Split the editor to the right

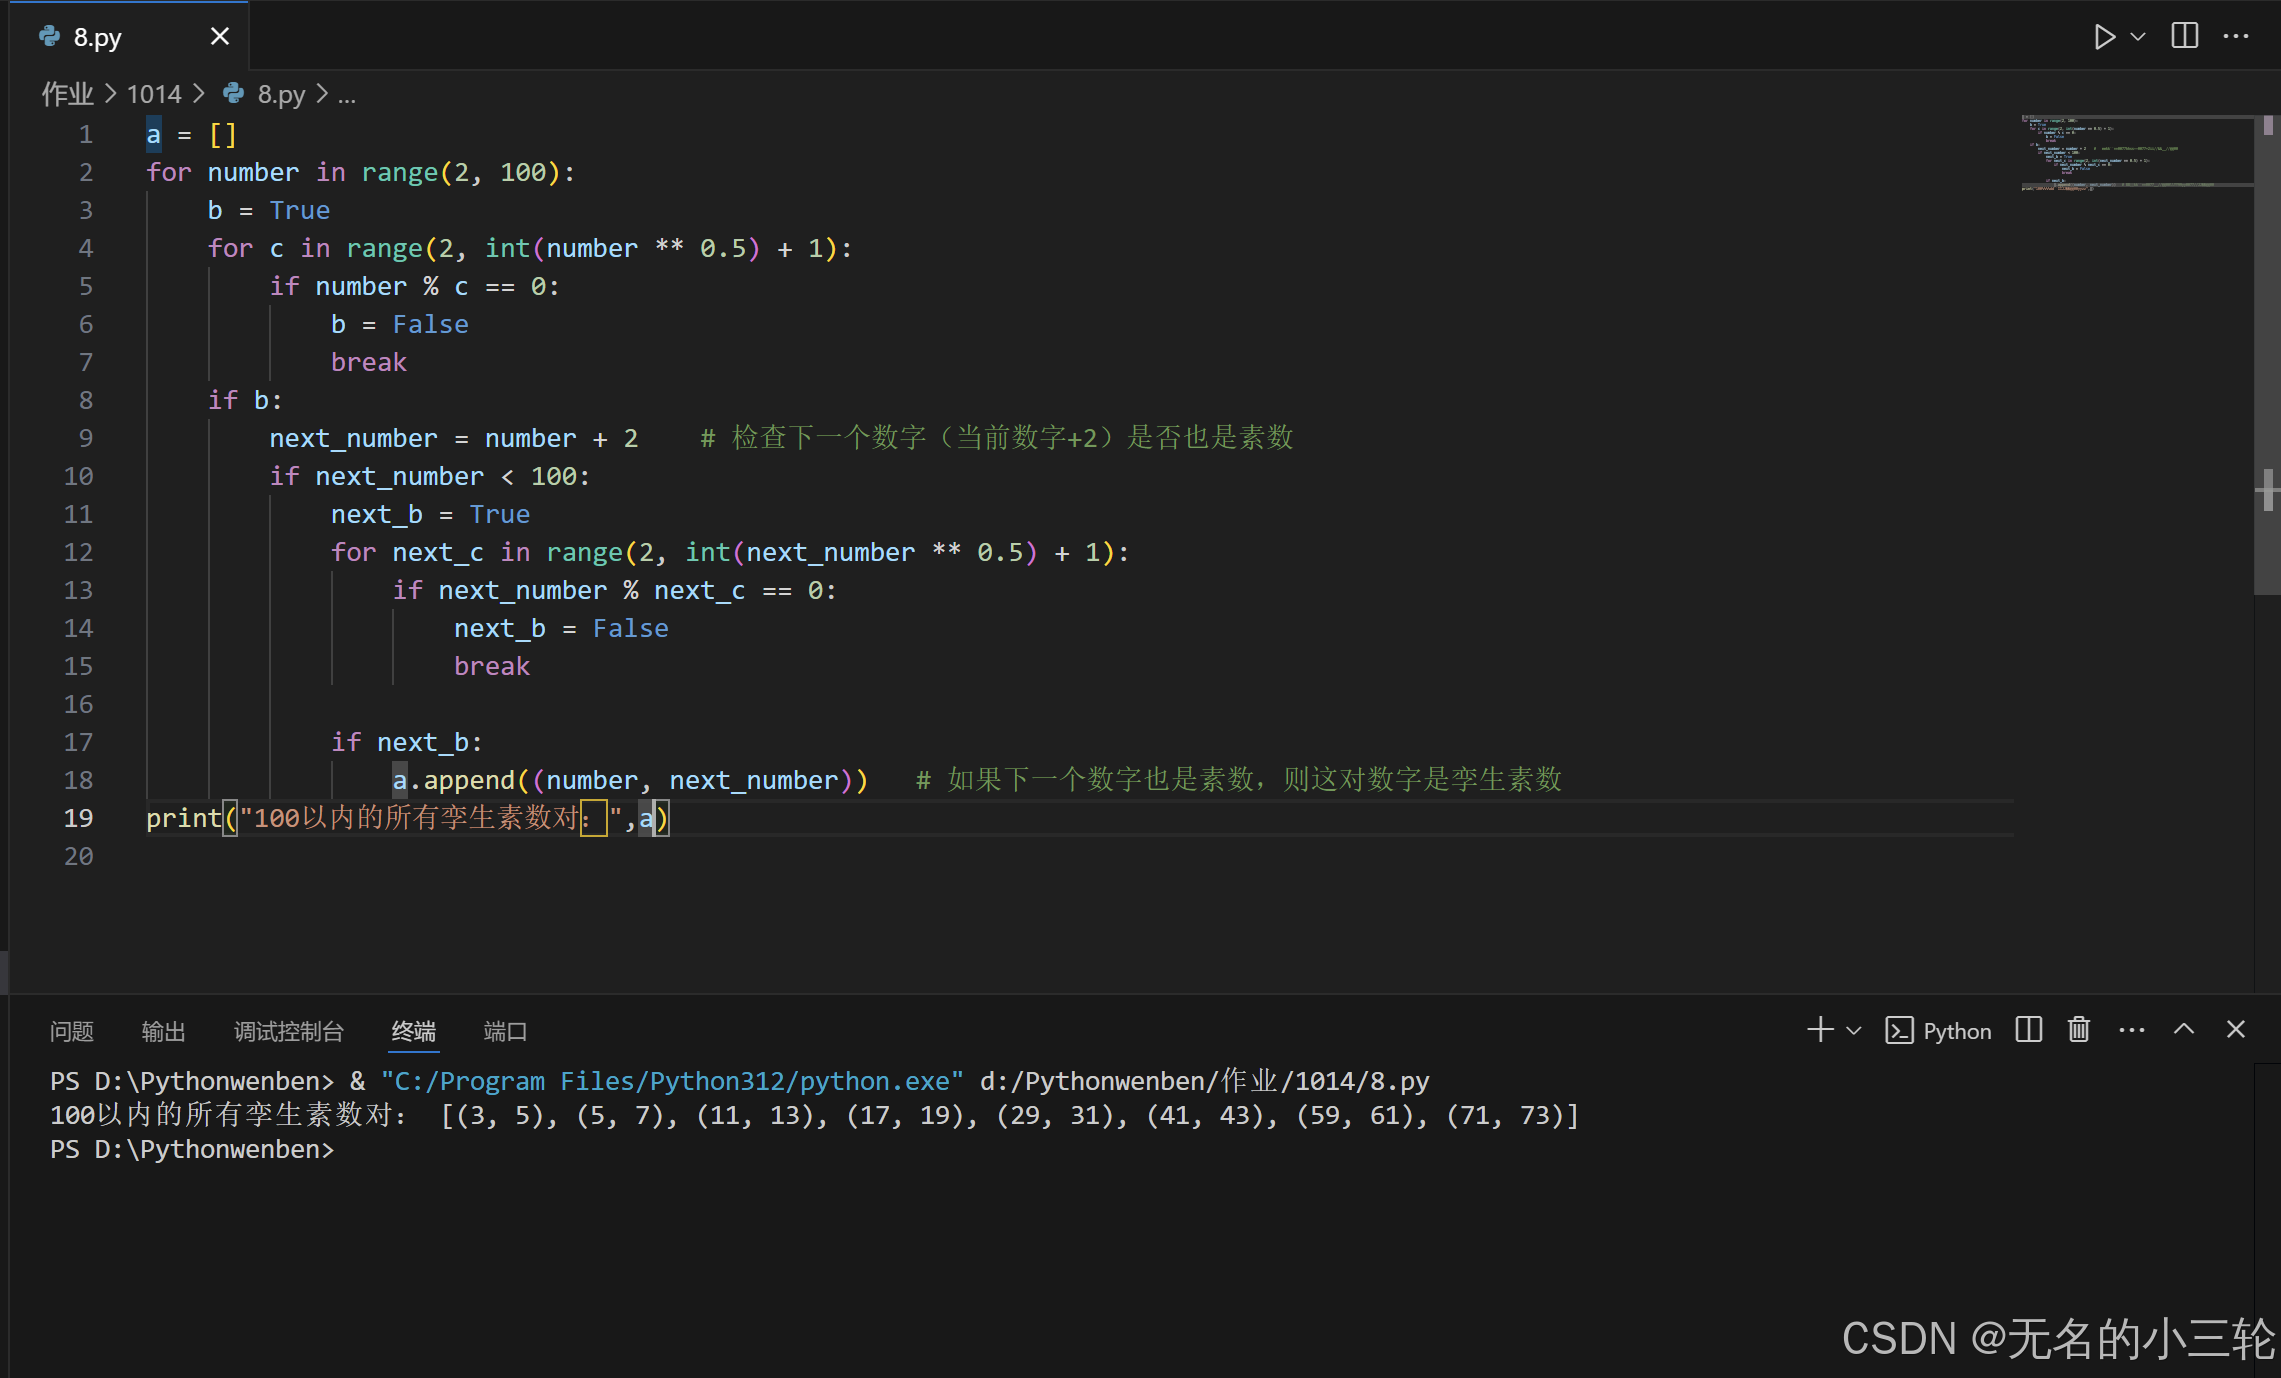(2185, 37)
